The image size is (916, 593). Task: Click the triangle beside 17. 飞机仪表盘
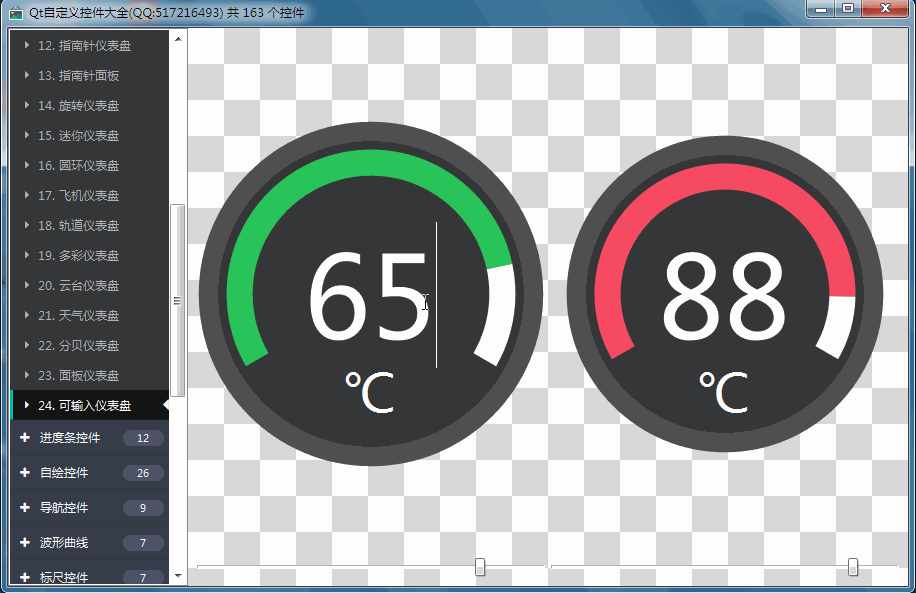(x=27, y=195)
